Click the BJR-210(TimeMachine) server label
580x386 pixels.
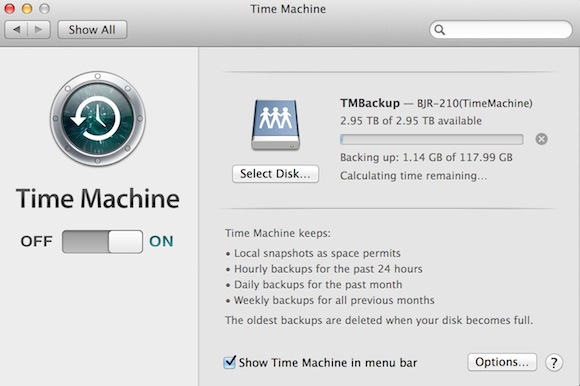[x=475, y=103]
